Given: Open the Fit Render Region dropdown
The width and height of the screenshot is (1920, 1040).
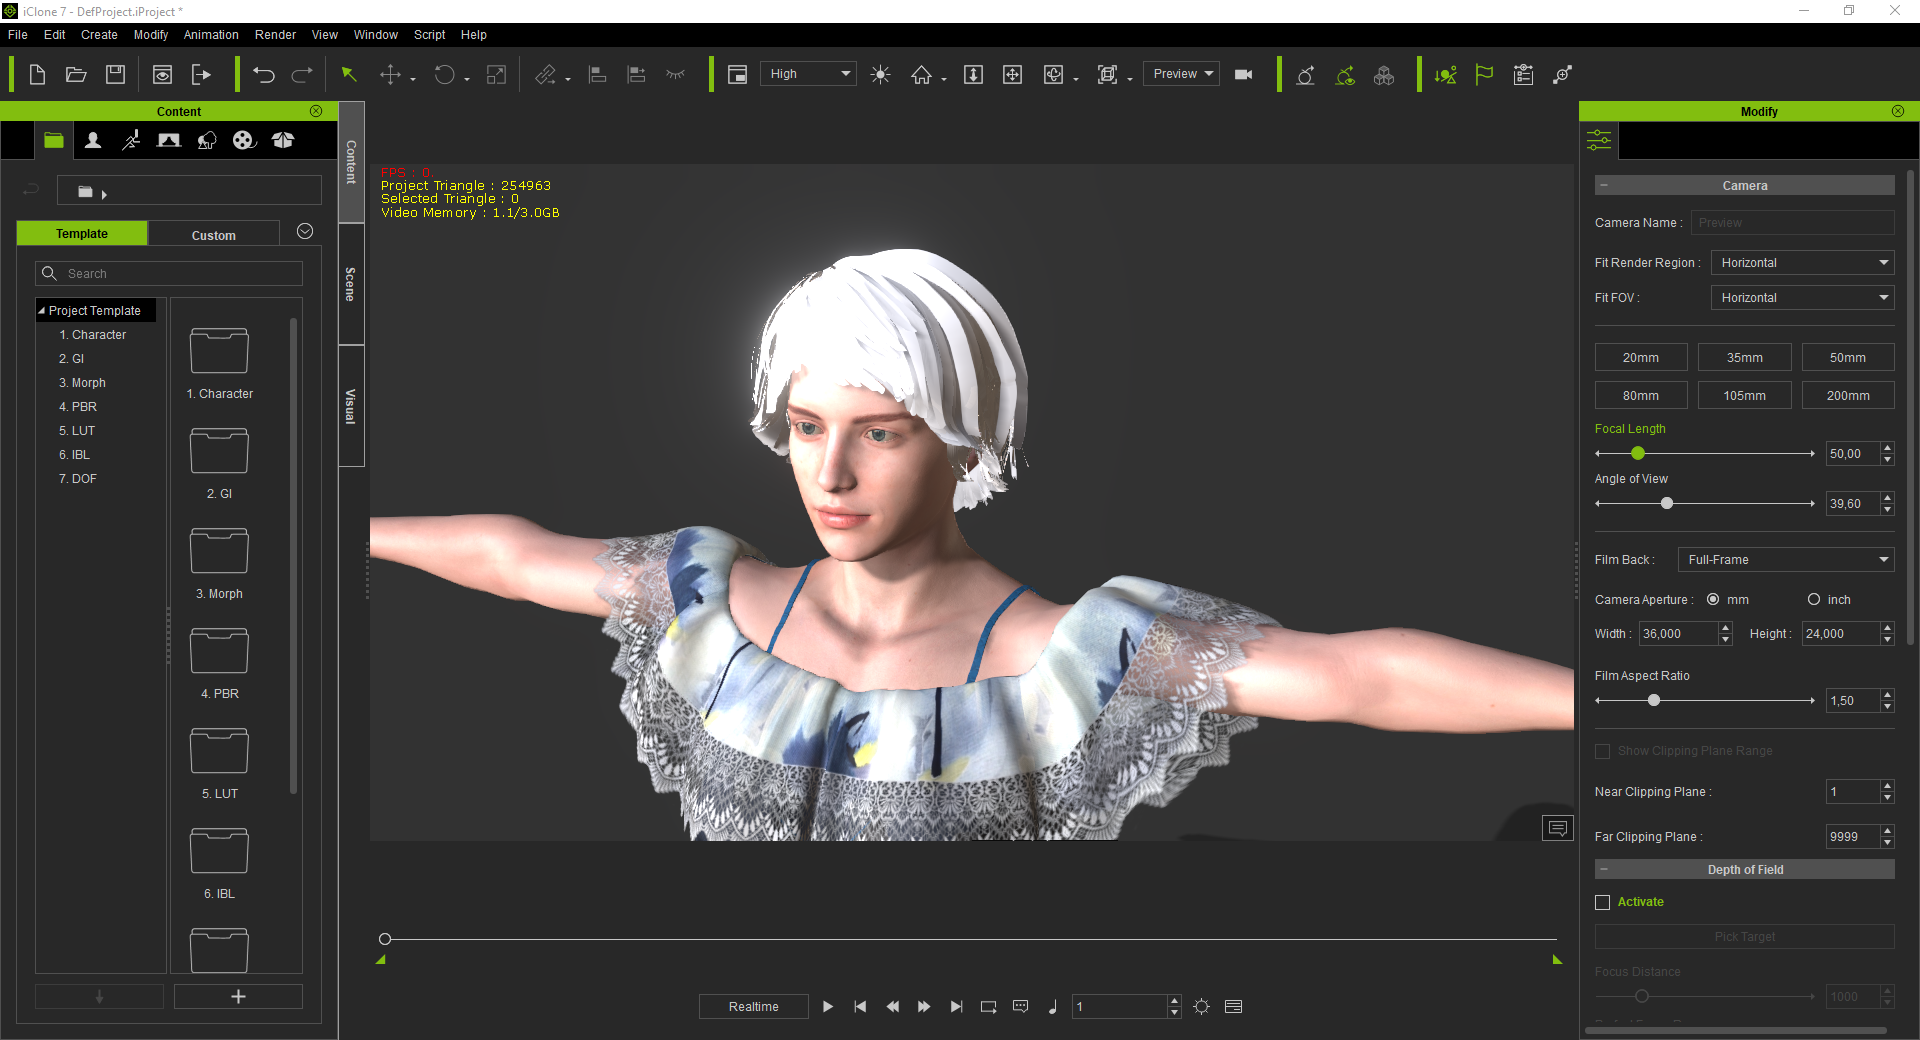Looking at the screenshot, I should click(x=1802, y=263).
